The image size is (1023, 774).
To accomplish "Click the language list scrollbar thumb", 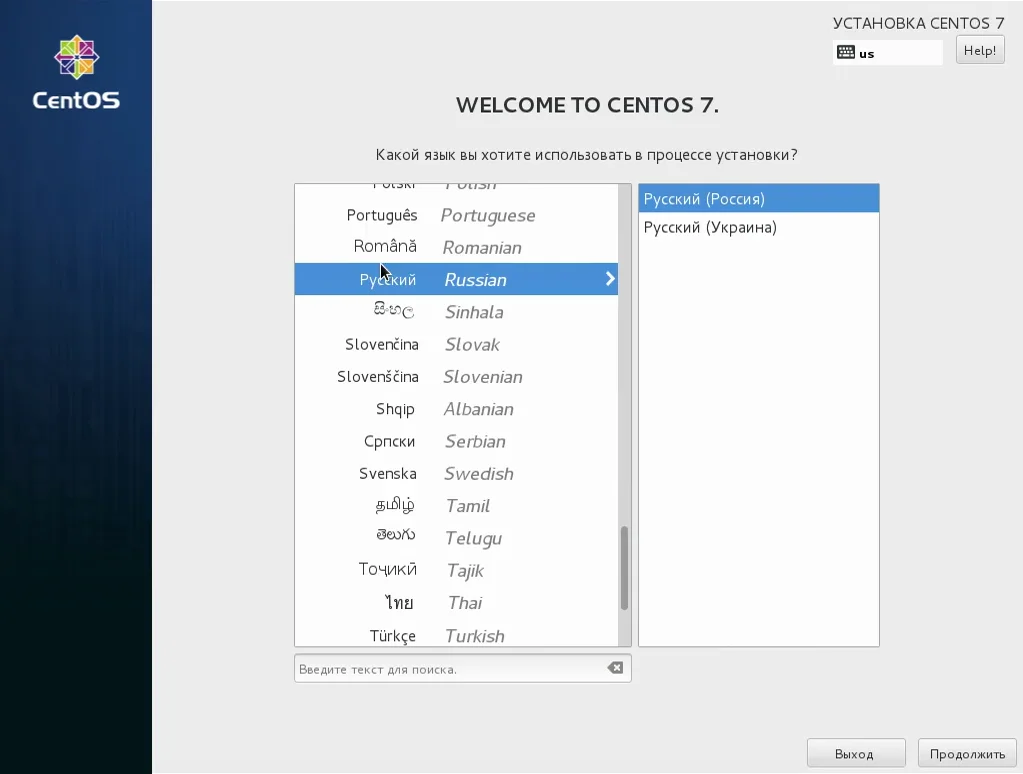I will (x=624, y=568).
